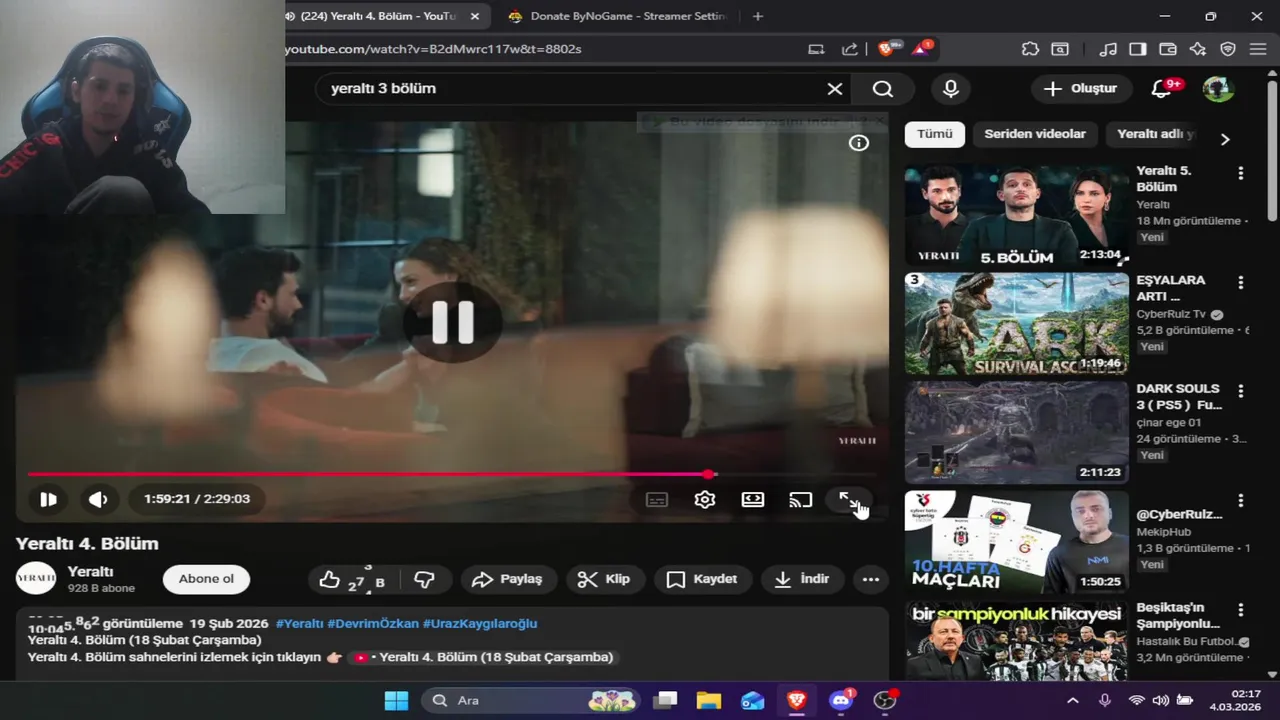Click the Brave Shields lion icon
This screenshot has height=720, width=1280.
887,48
